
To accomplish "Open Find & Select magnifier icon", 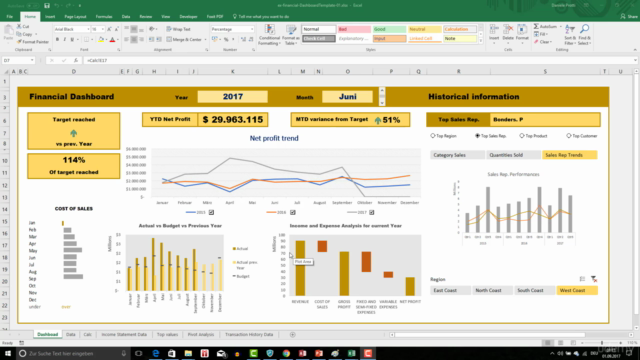I will tap(584, 29).
